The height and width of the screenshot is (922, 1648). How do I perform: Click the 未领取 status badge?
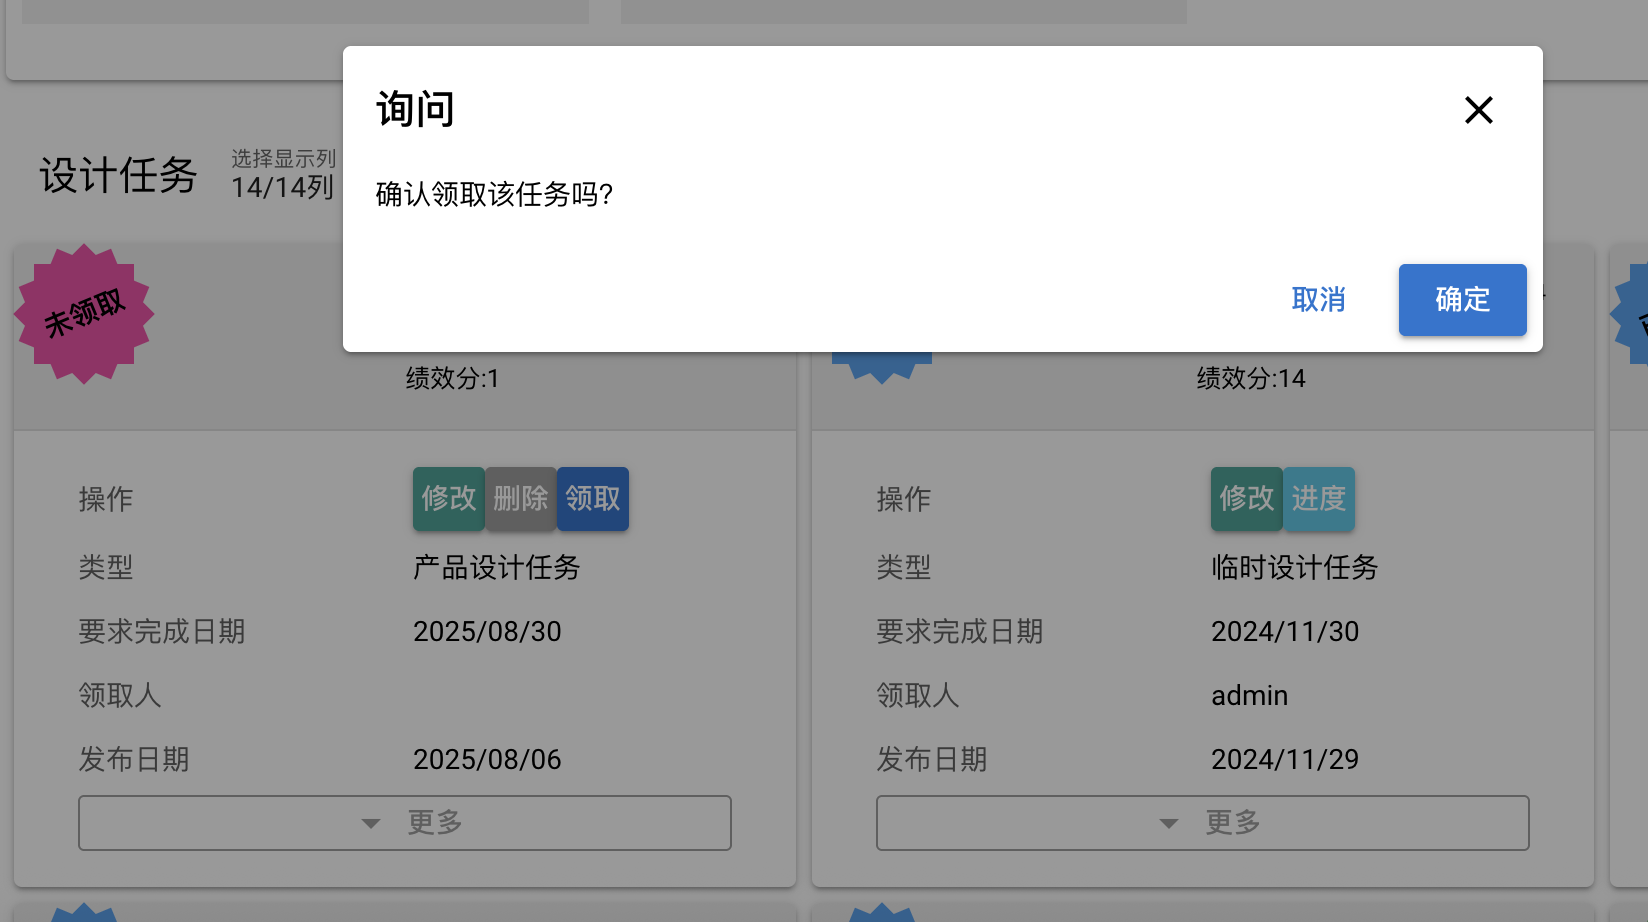[84, 314]
